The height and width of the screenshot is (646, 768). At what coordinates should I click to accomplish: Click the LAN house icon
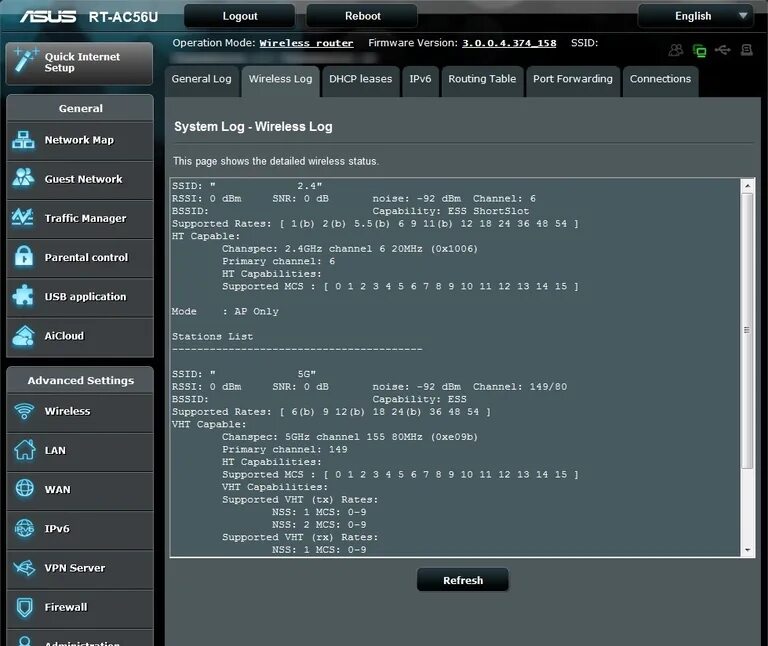point(24,450)
